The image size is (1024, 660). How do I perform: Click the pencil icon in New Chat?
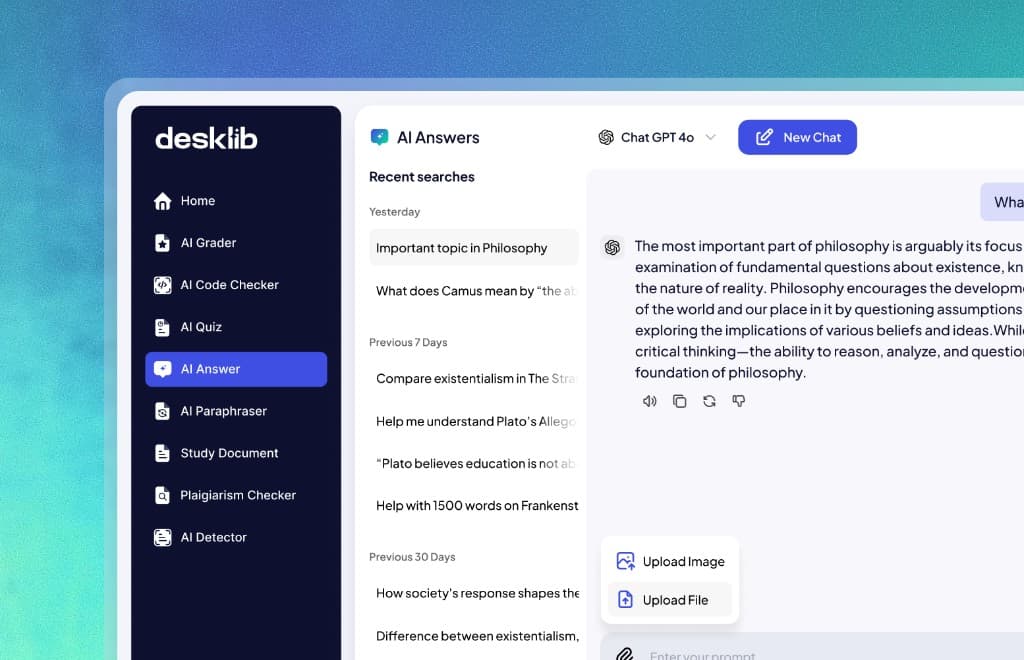coord(764,137)
